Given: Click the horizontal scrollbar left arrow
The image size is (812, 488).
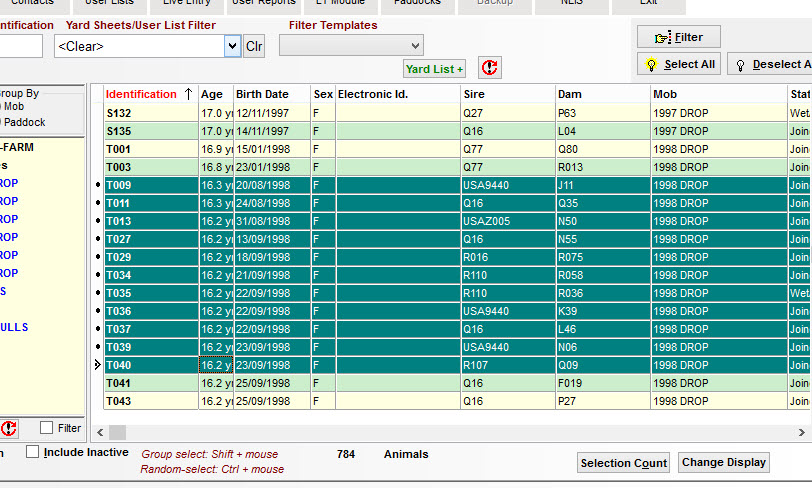Looking at the screenshot, I should [100, 432].
